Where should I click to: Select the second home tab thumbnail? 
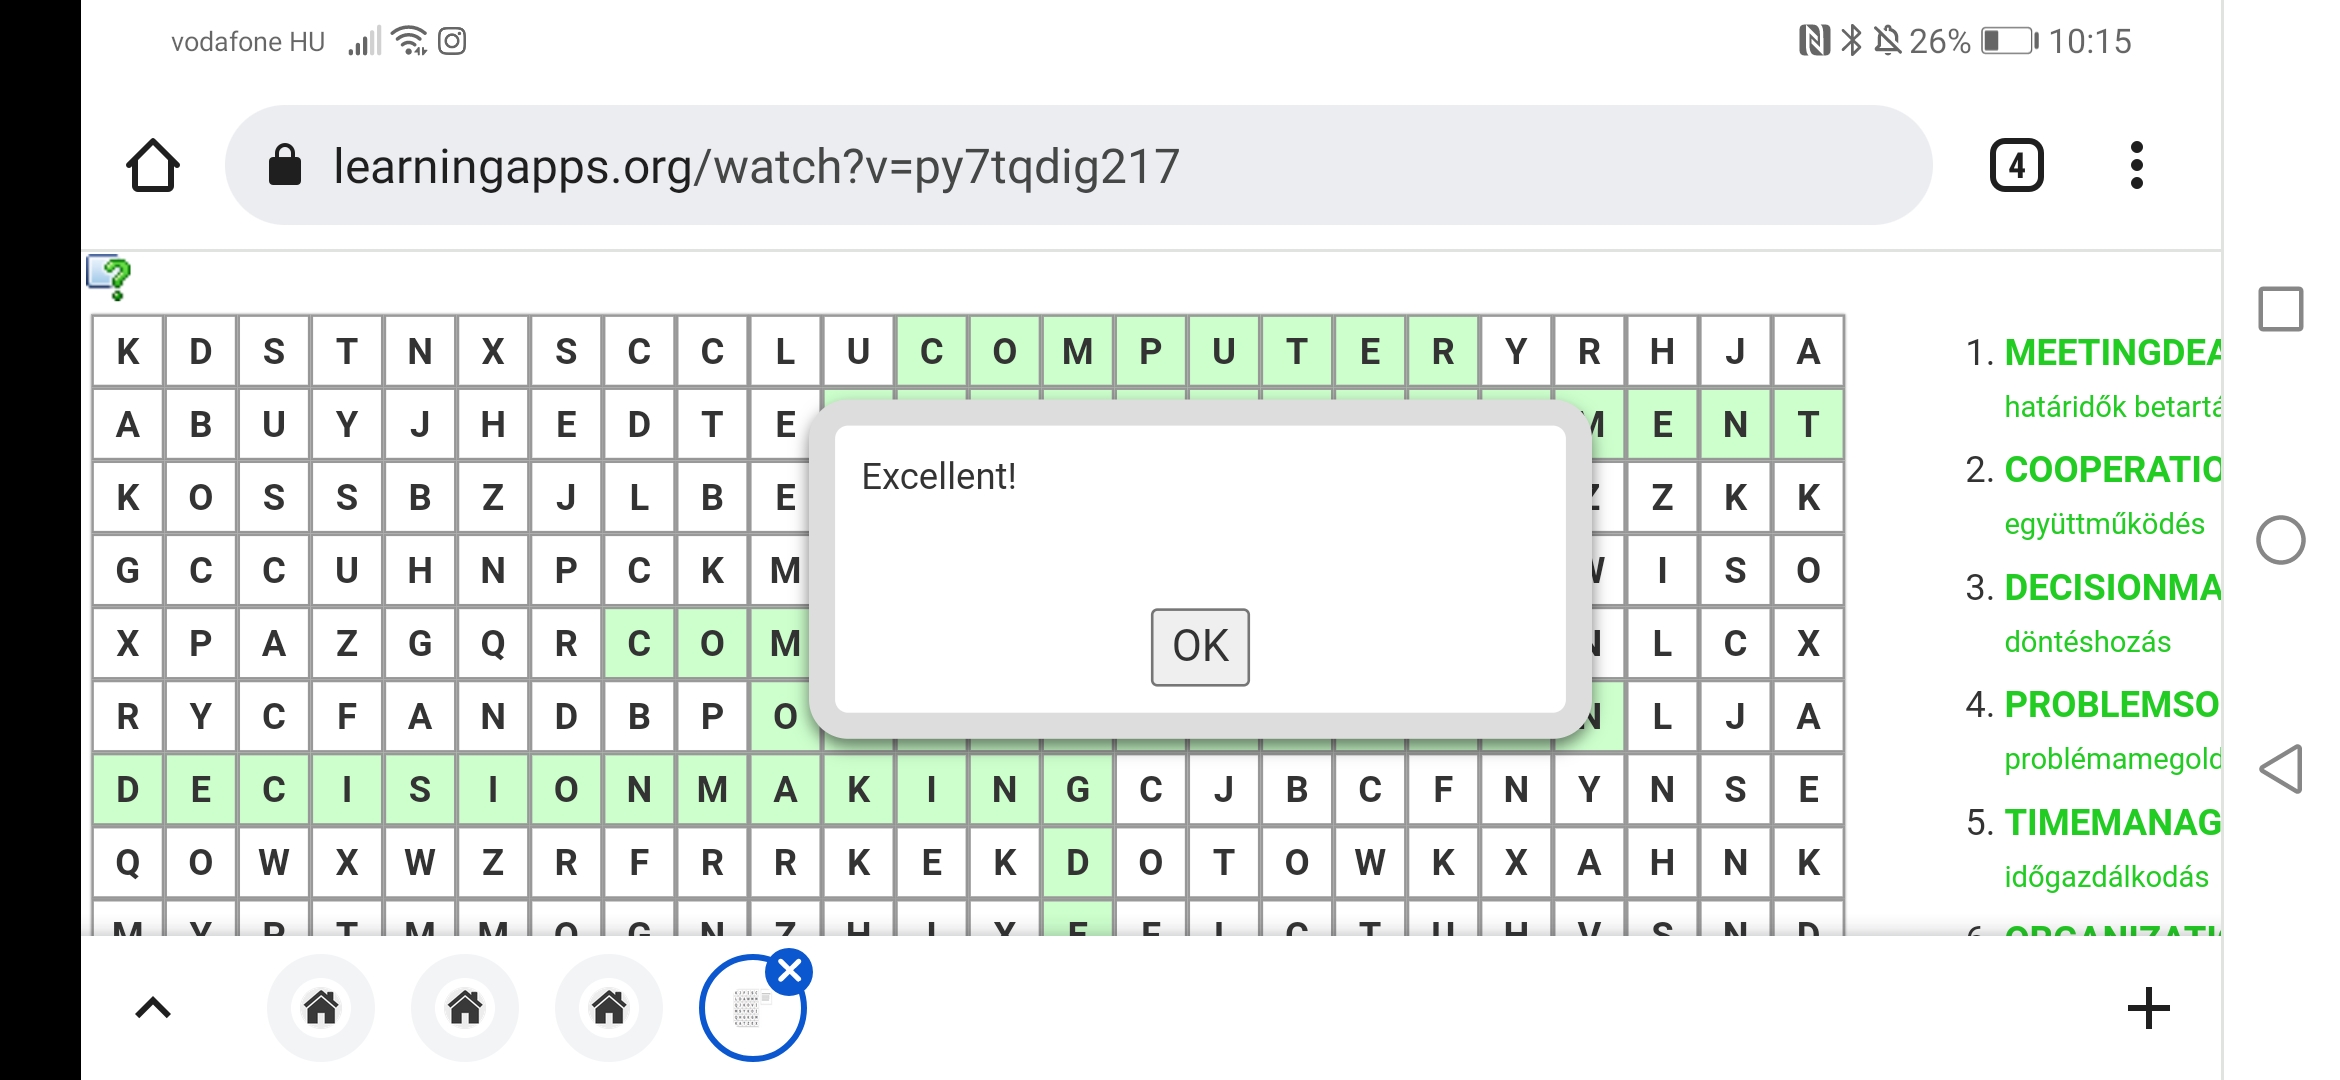click(465, 1008)
